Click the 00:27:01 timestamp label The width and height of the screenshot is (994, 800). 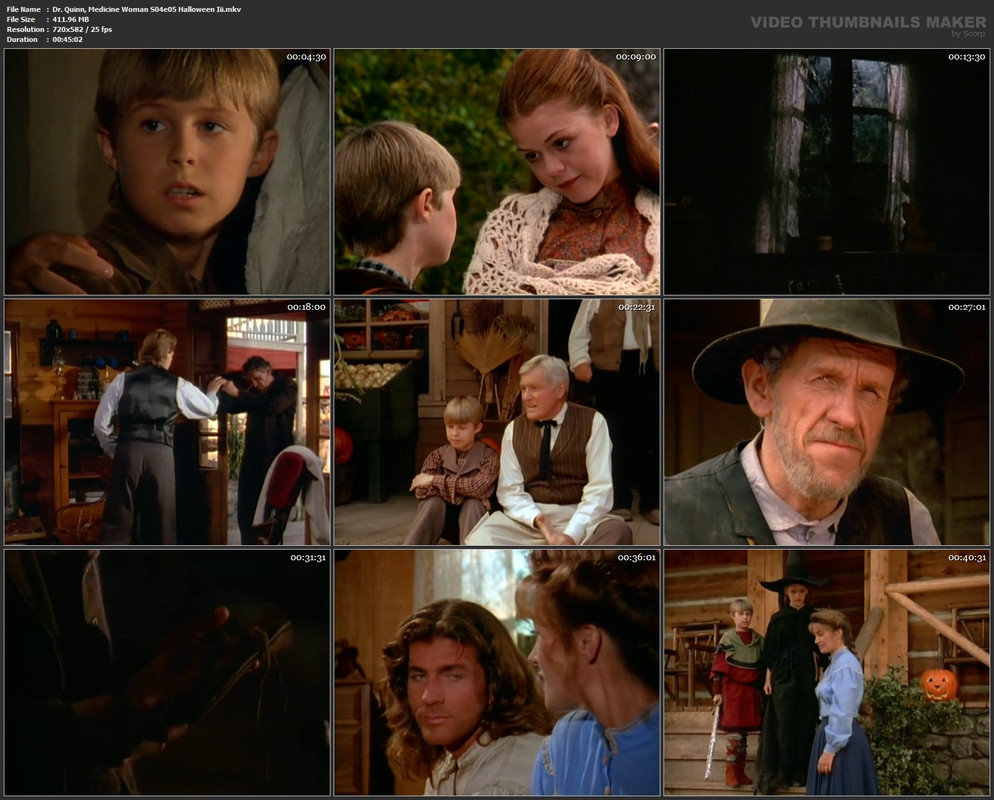[967, 307]
